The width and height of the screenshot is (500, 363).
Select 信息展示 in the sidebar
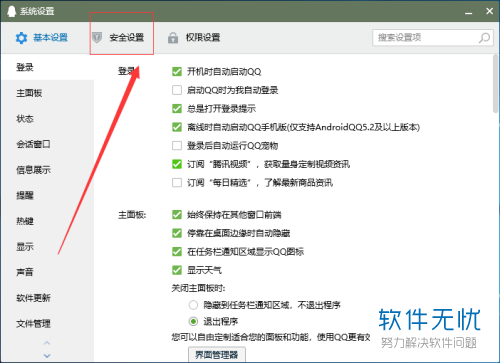click(47, 170)
